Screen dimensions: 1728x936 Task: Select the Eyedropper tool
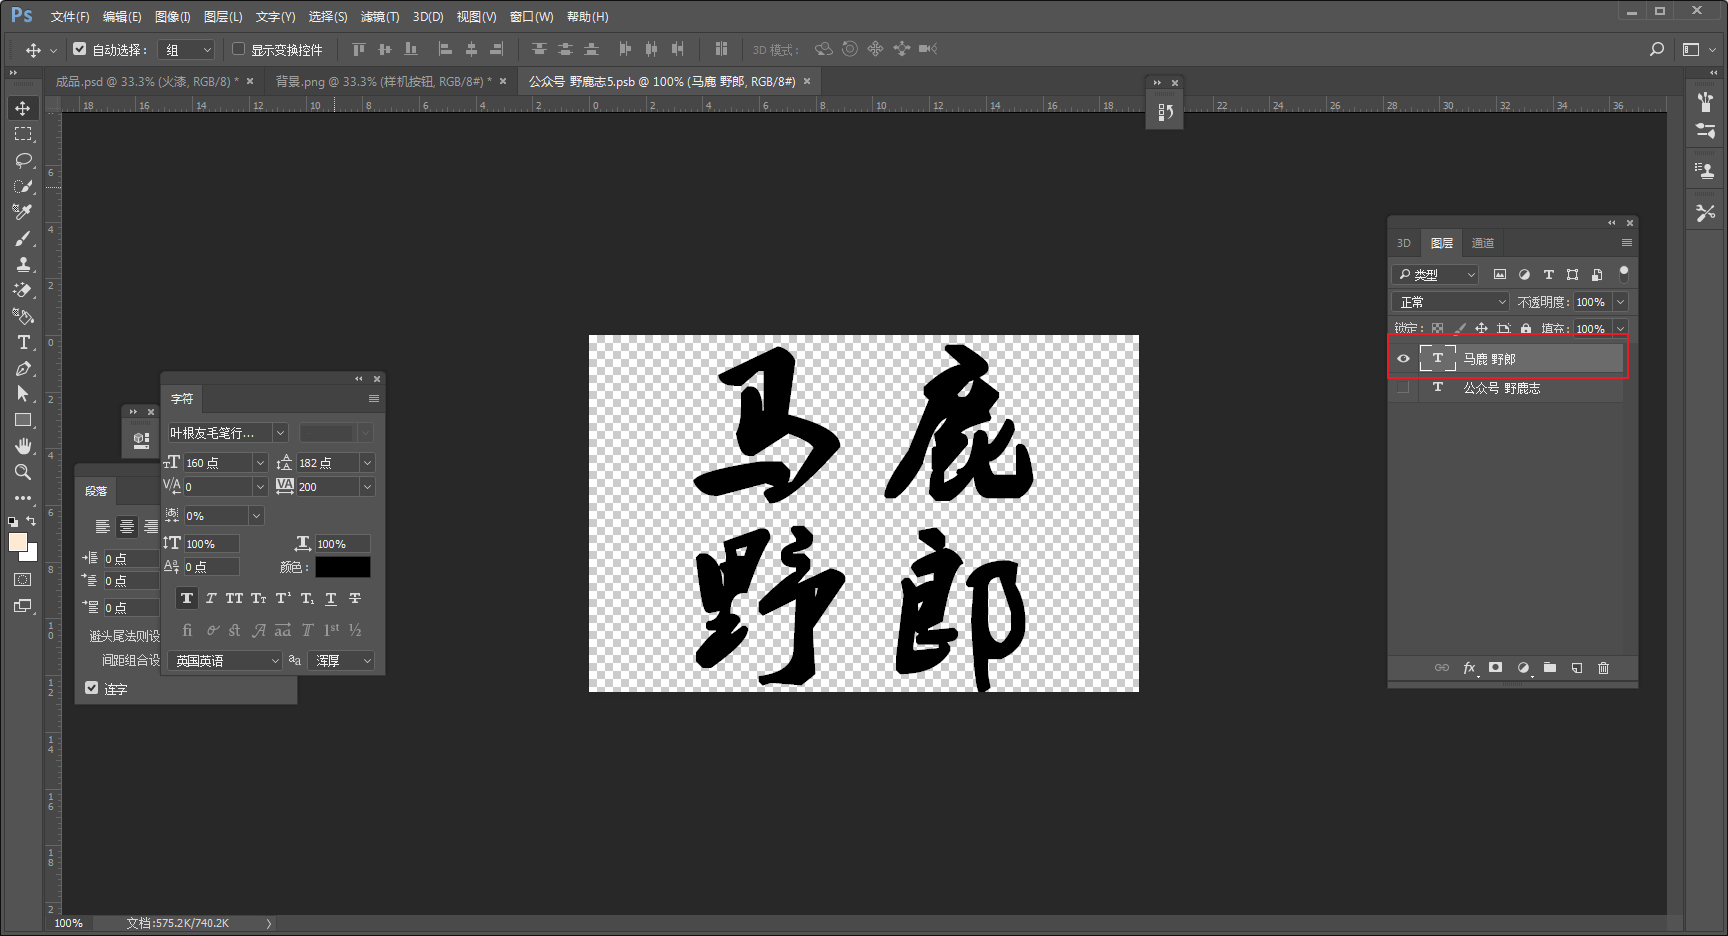click(x=22, y=211)
